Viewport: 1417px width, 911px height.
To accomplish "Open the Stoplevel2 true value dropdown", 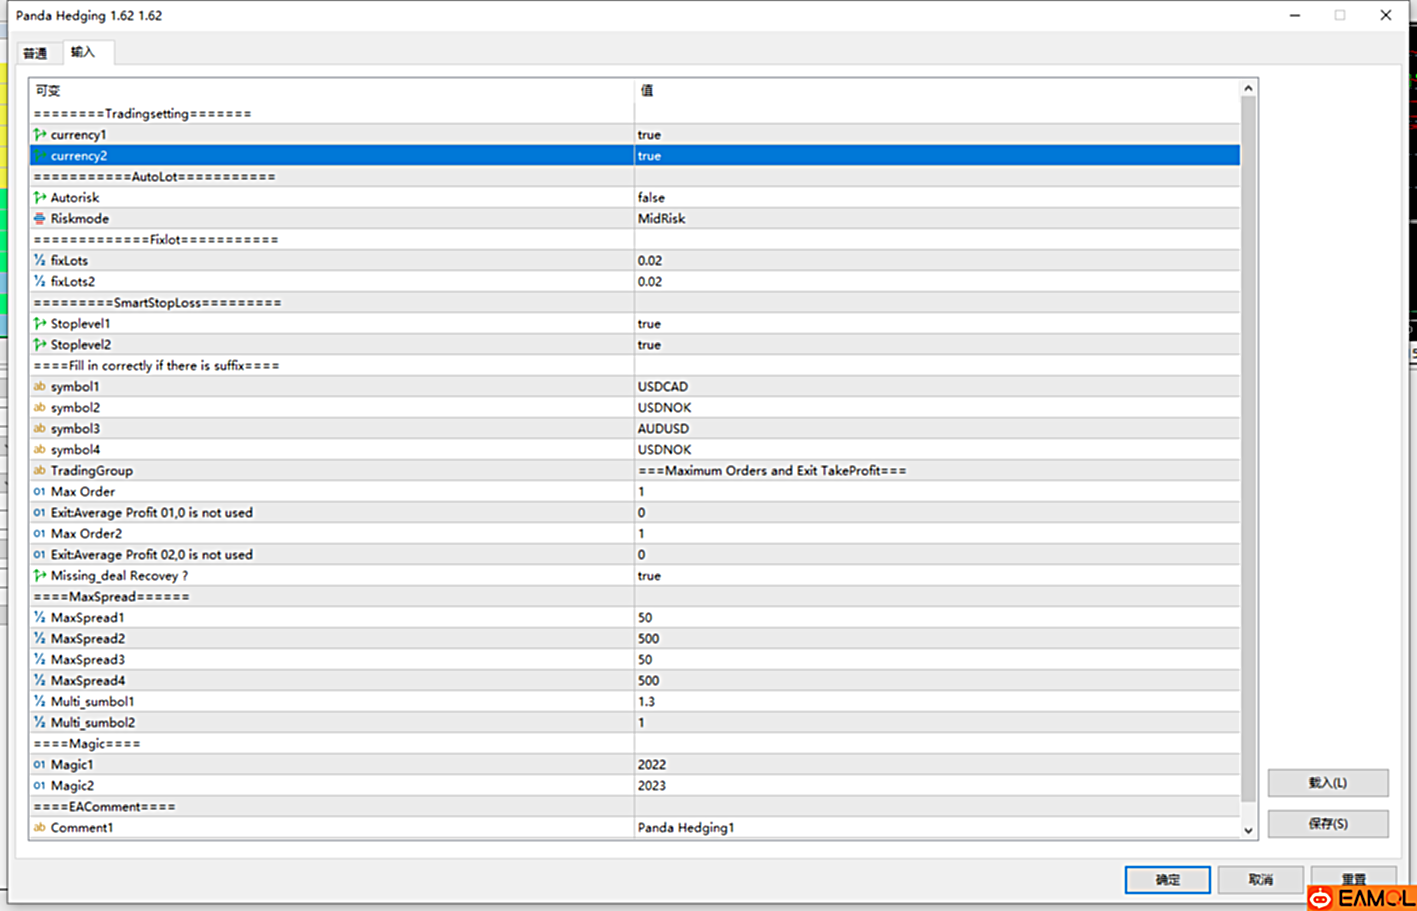I will [936, 344].
